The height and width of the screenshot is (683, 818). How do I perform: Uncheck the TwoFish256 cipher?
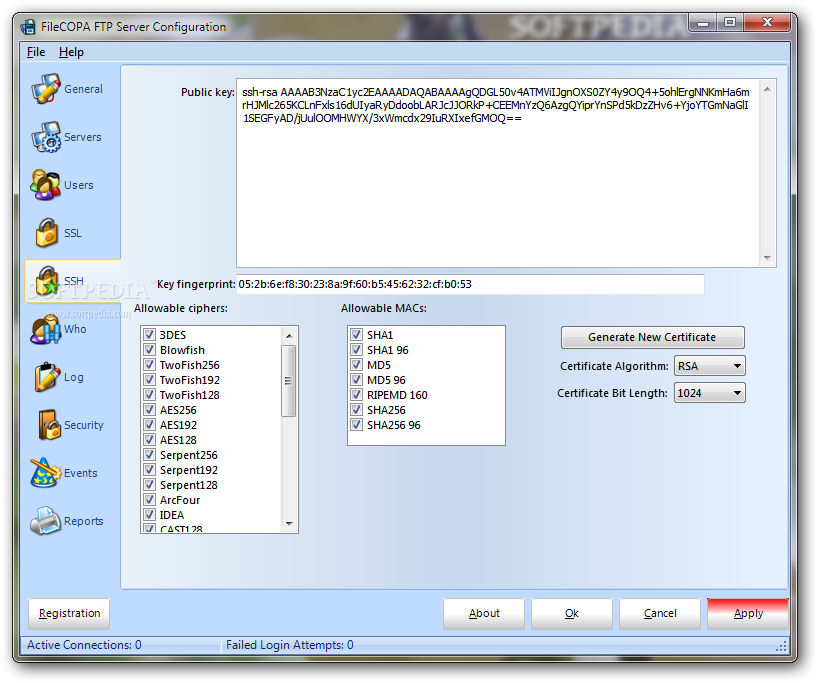point(150,365)
